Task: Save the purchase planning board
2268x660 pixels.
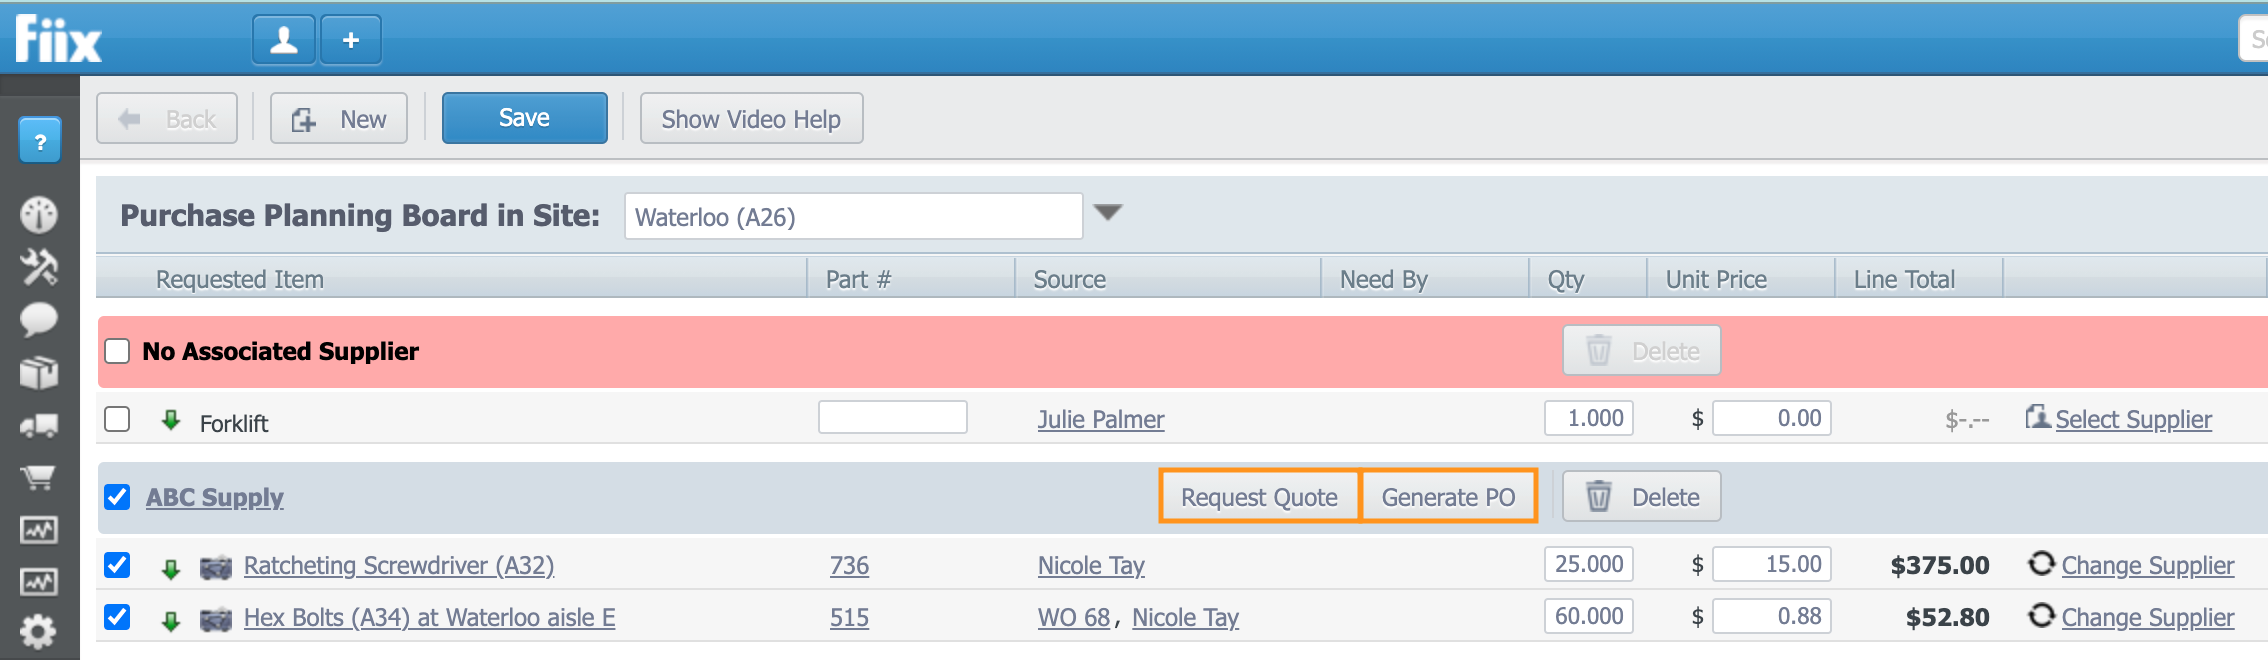Action: coord(525,118)
